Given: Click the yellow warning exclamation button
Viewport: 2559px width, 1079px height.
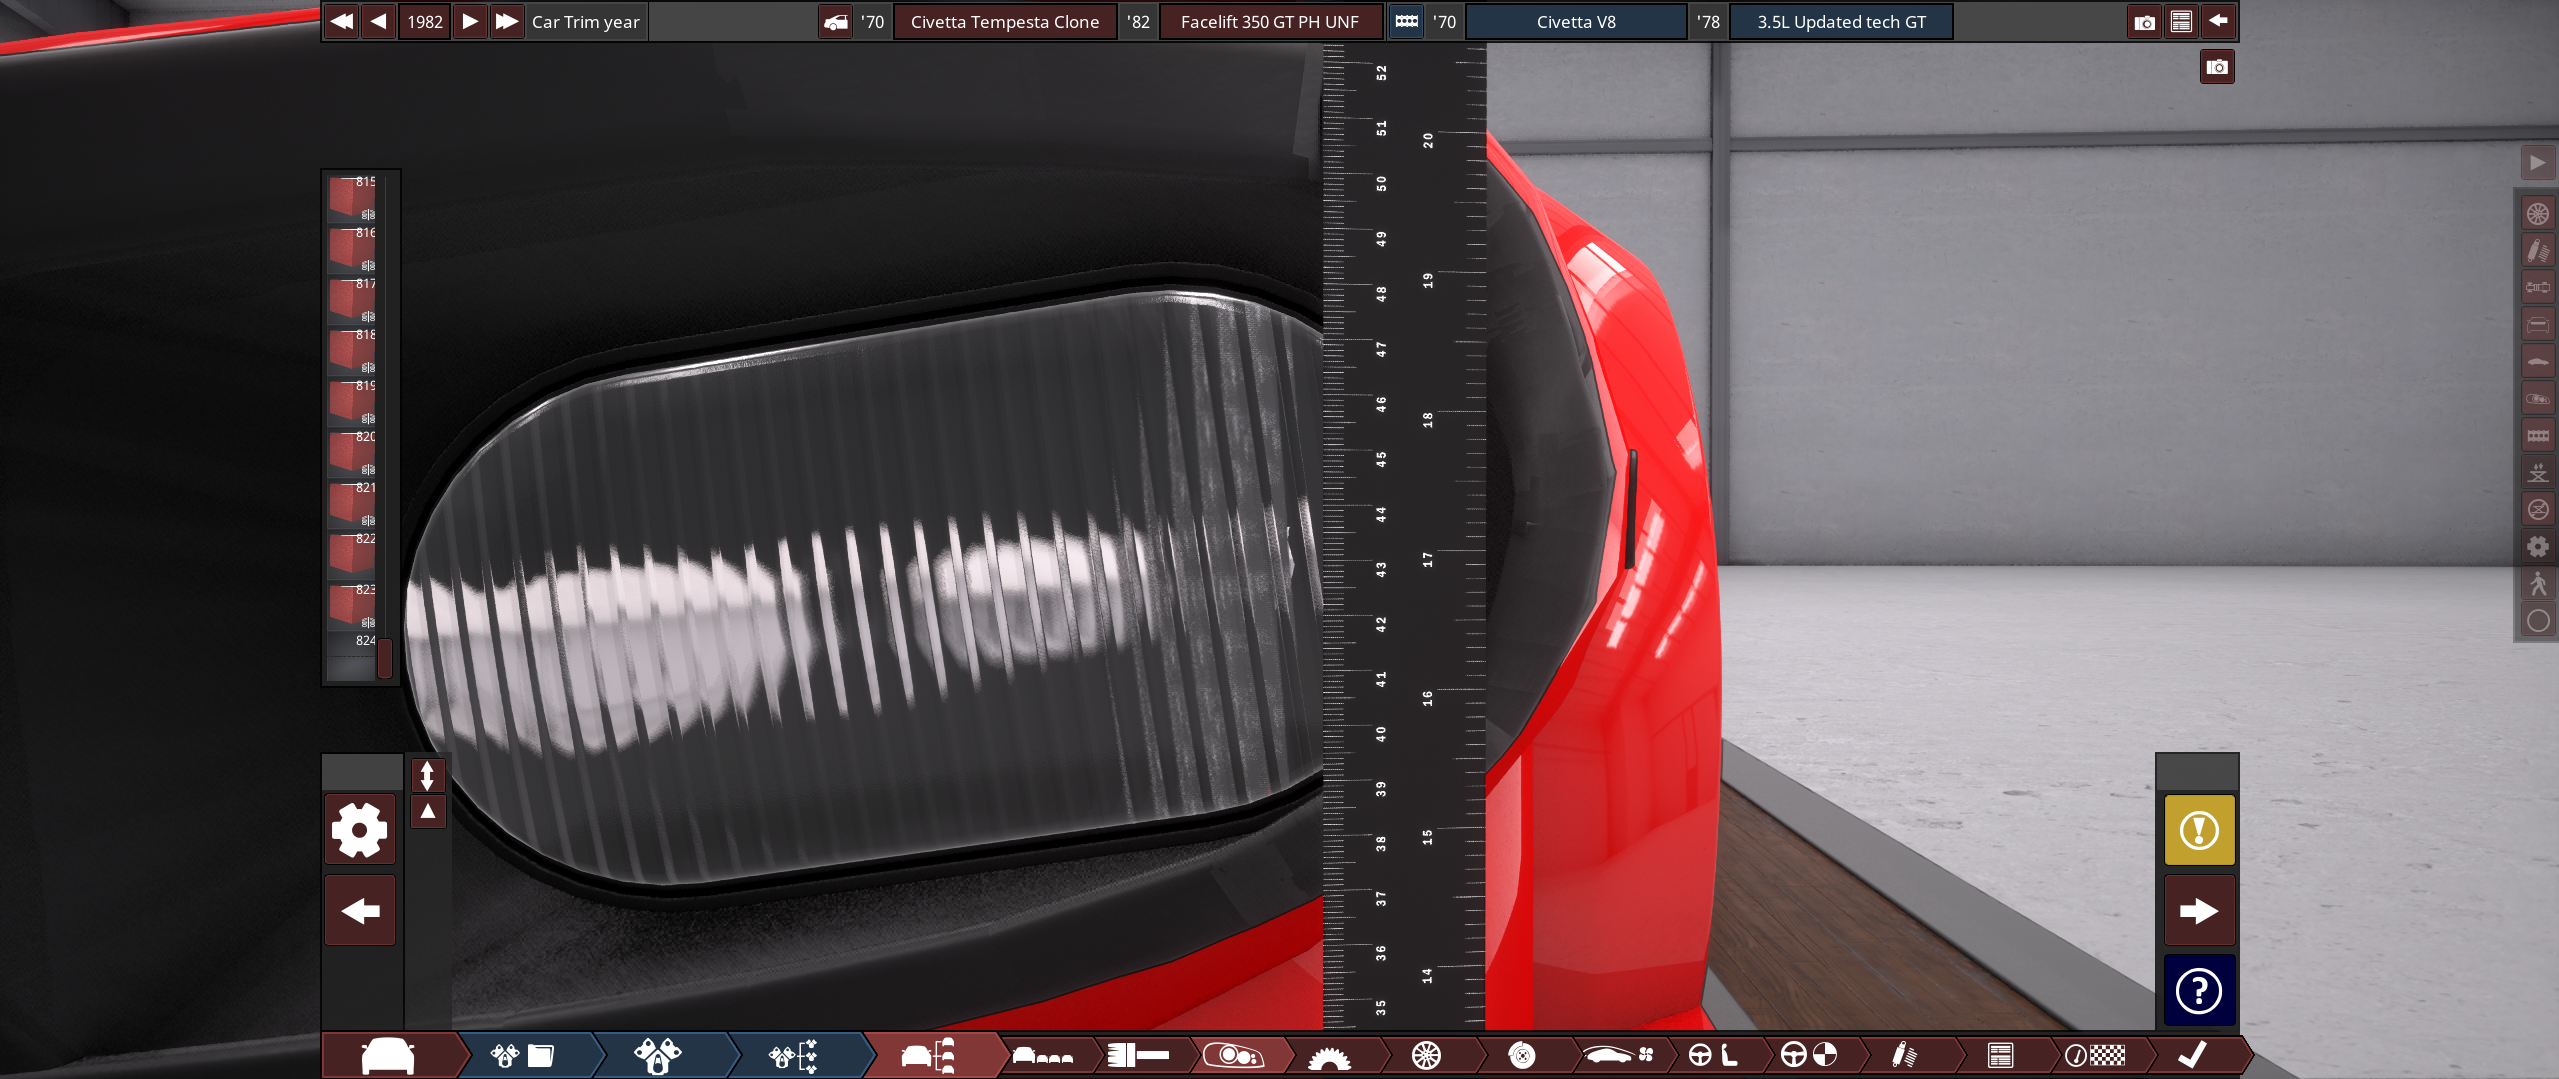Looking at the screenshot, I should pos(2199,830).
